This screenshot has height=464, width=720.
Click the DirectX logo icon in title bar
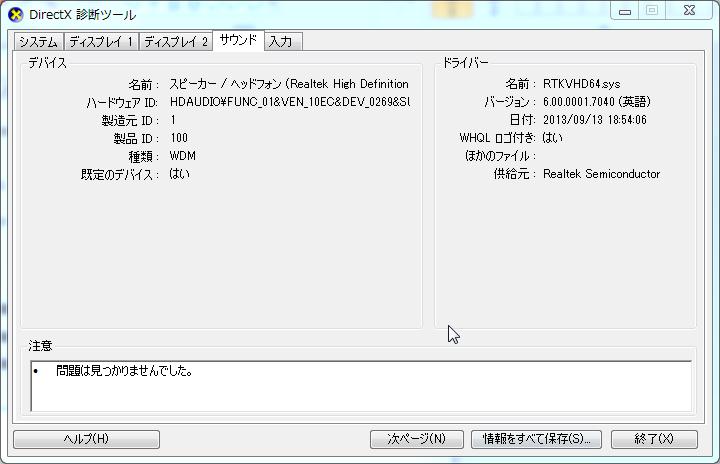16,15
